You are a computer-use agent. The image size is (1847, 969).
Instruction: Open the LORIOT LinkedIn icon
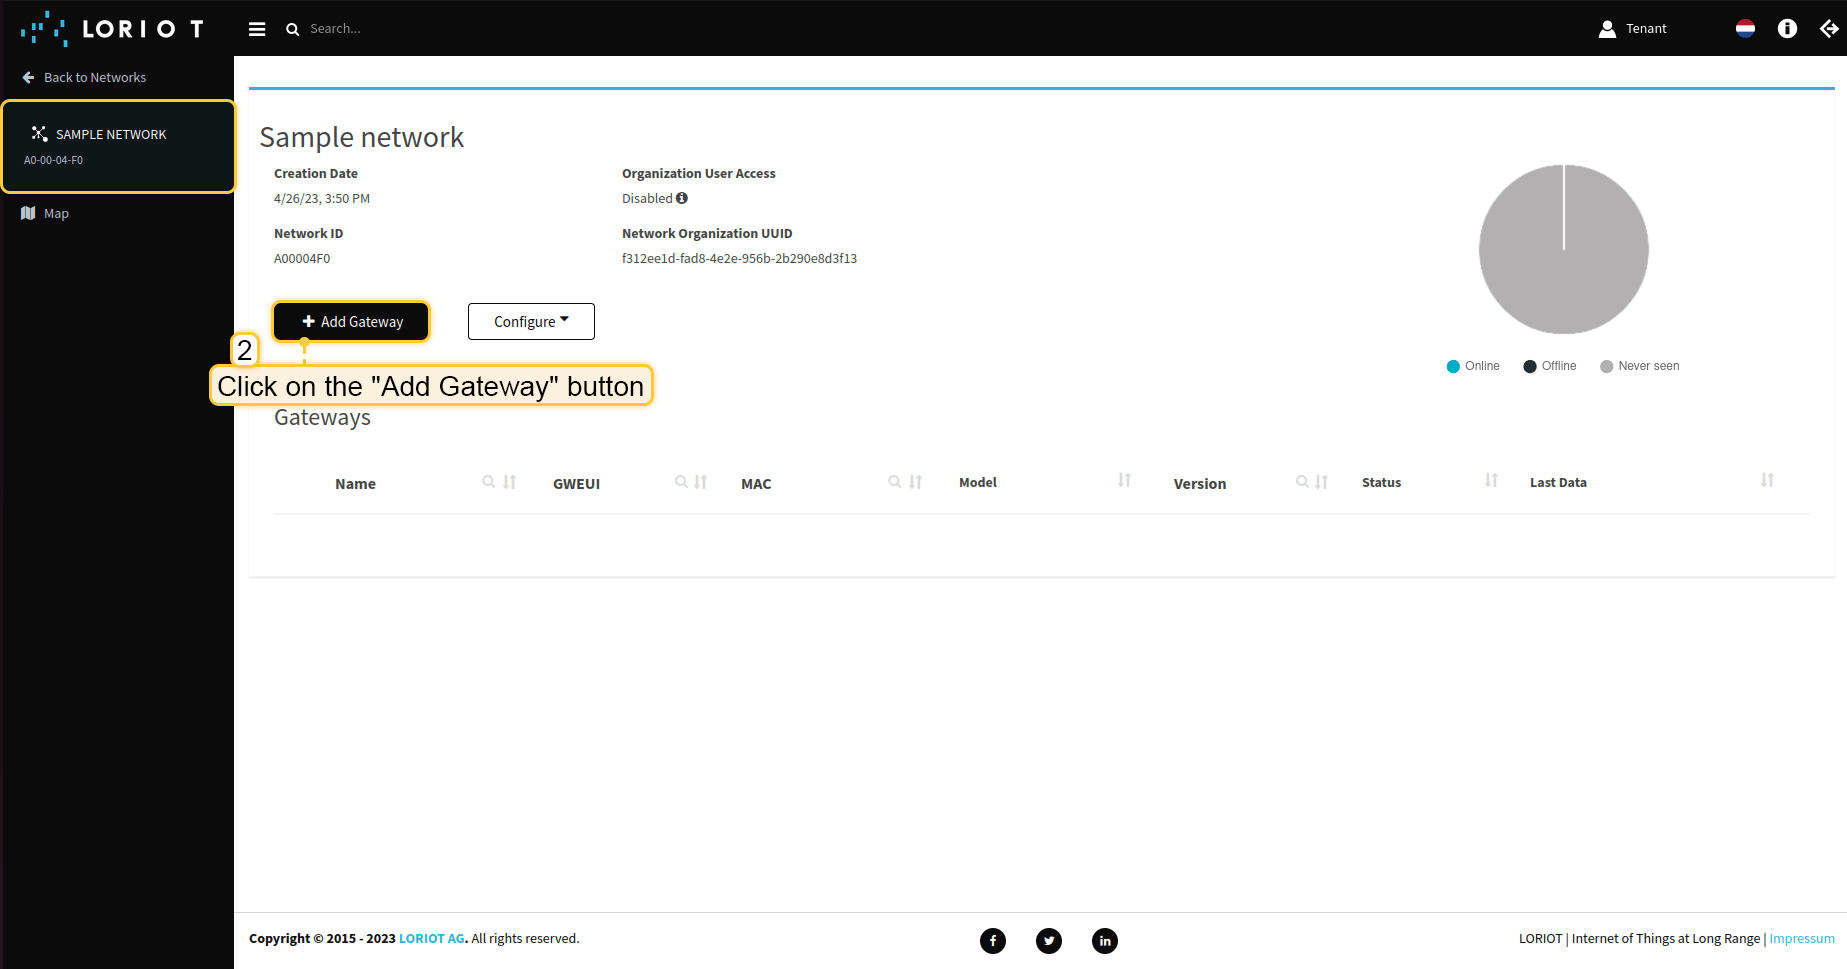point(1104,940)
